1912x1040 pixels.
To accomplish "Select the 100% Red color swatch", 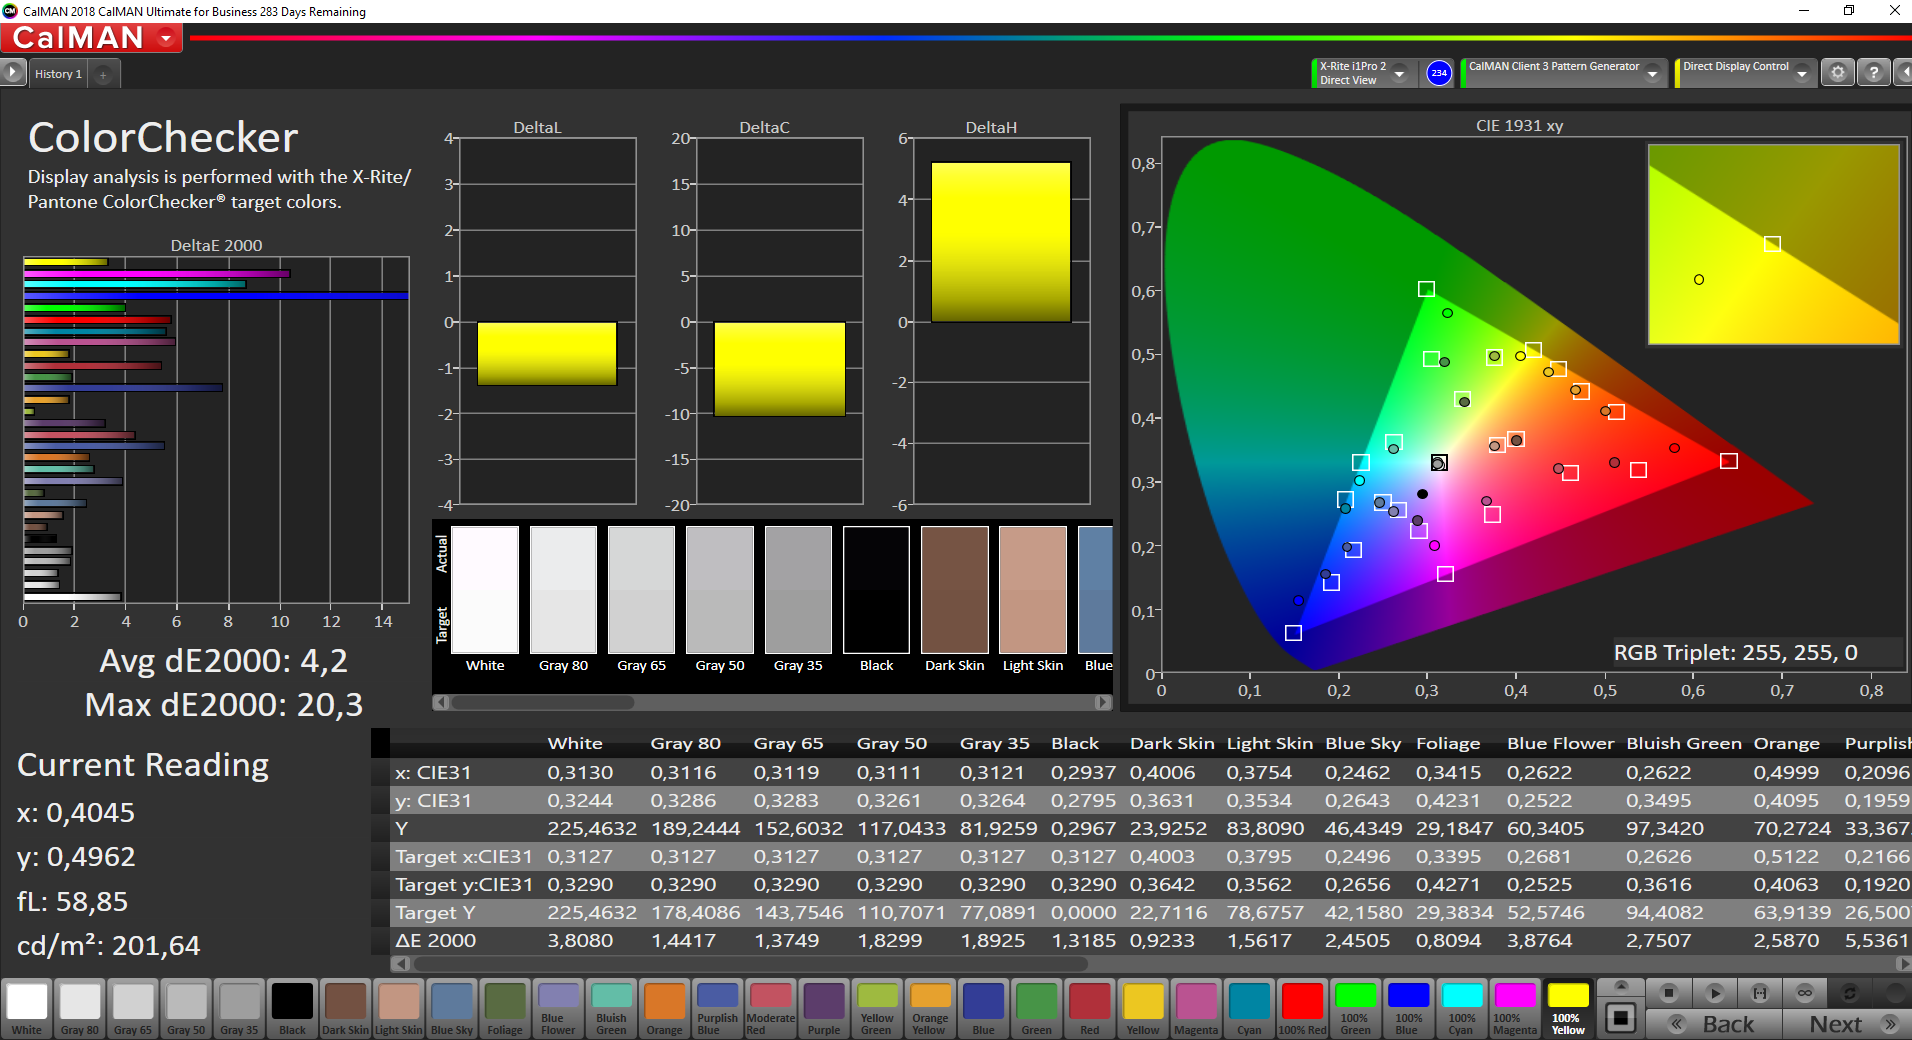I will click(x=1302, y=1008).
